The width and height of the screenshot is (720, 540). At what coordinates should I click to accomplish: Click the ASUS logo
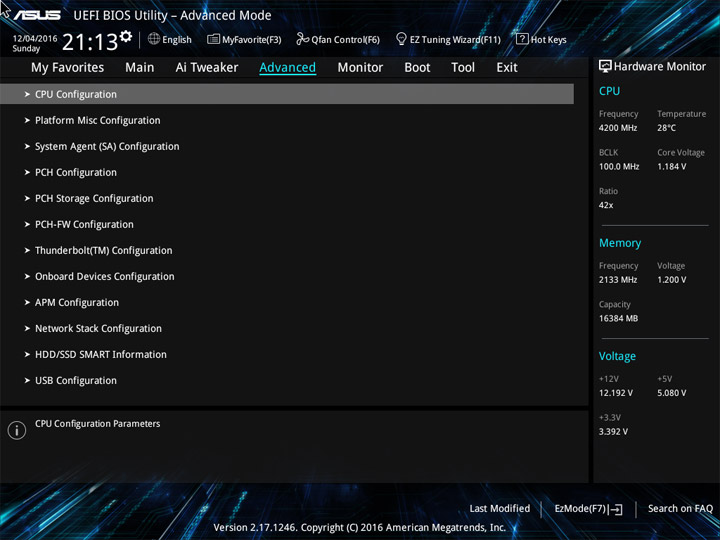(x=37, y=15)
